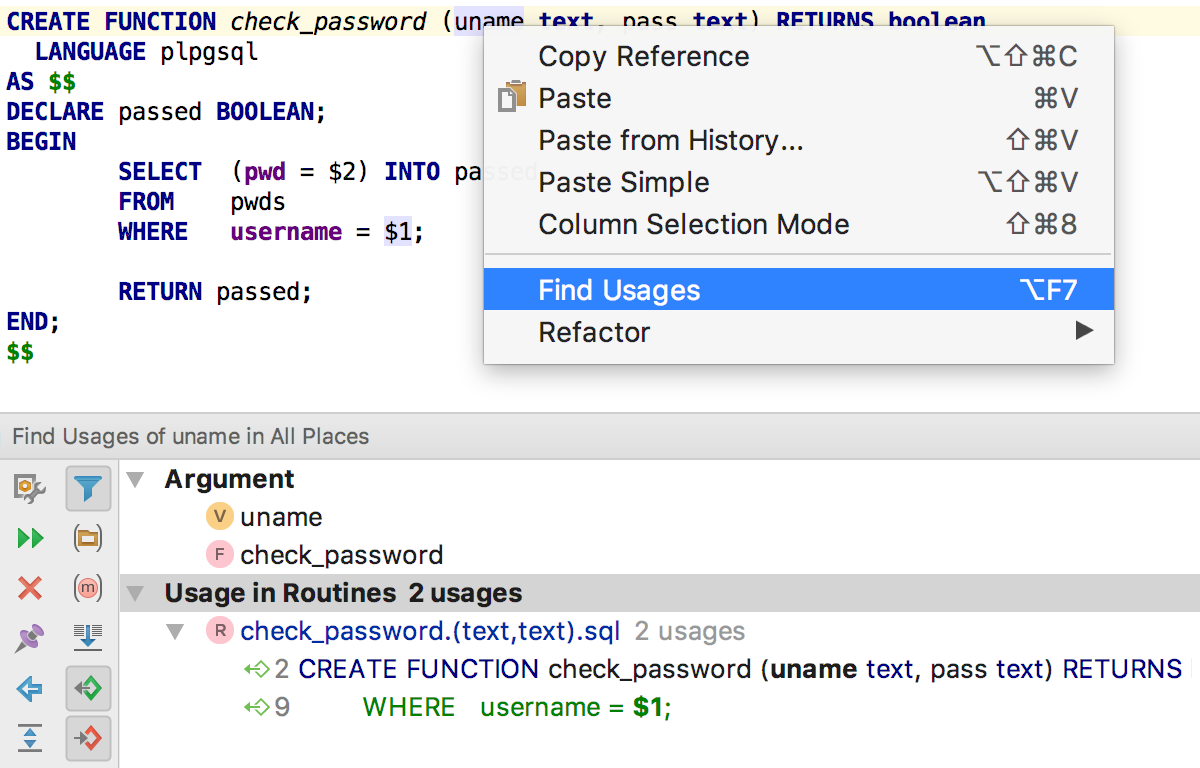
Task: Click the blue autoscroll to source icon
Action: pyautogui.click(x=88, y=639)
